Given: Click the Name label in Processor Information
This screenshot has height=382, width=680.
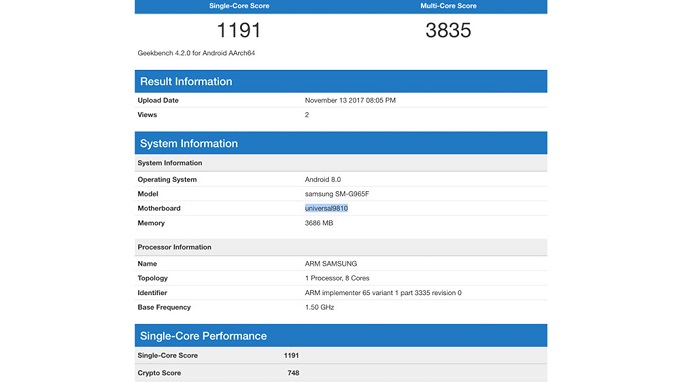Looking at the screenshot, I should (x=147, y=264).
